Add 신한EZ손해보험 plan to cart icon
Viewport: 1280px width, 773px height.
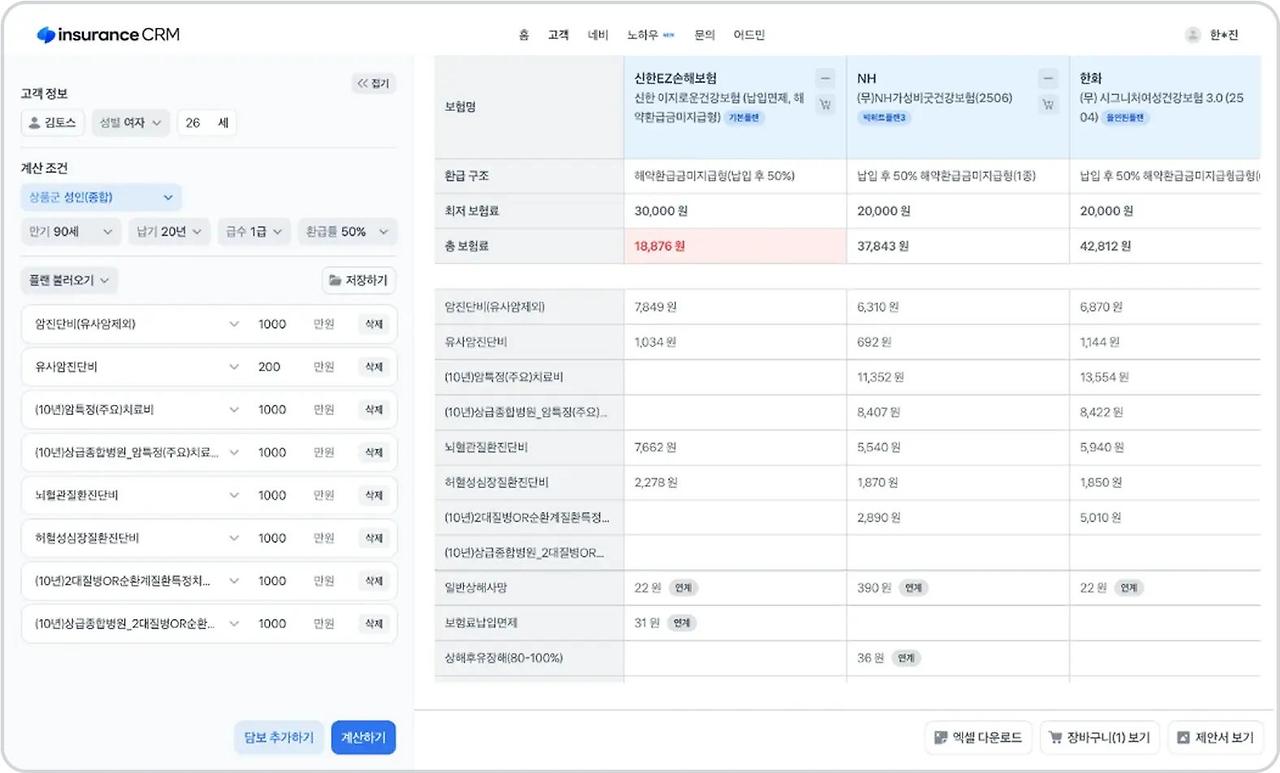[825, 104]
